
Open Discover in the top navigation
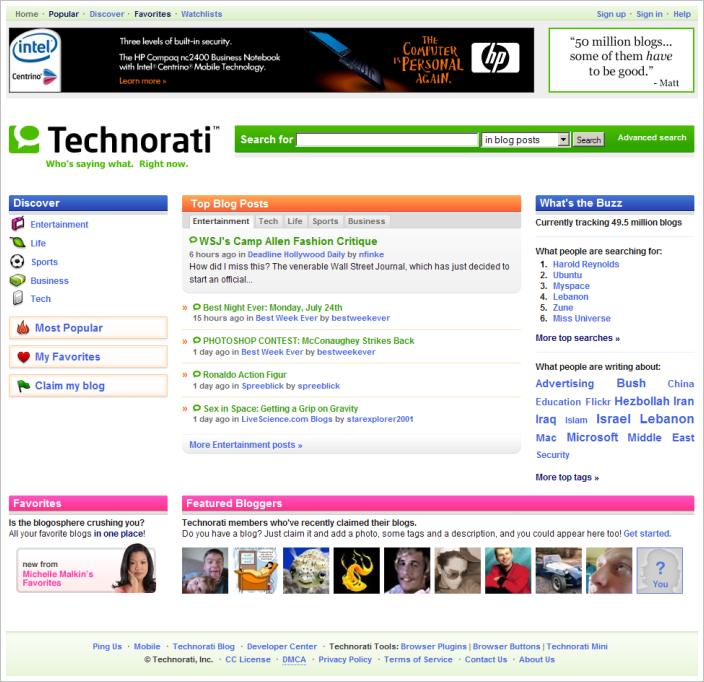tap(106, 14)
